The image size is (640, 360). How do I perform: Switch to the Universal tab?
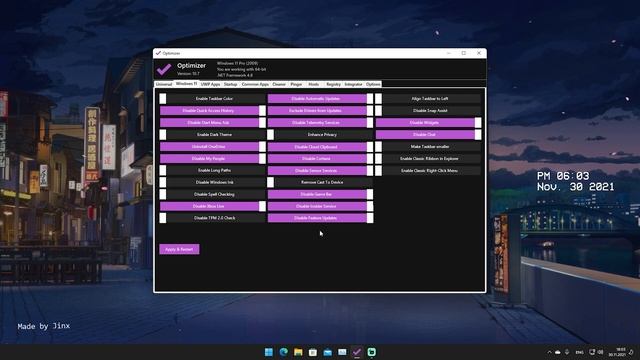click(x=164, y=84)
